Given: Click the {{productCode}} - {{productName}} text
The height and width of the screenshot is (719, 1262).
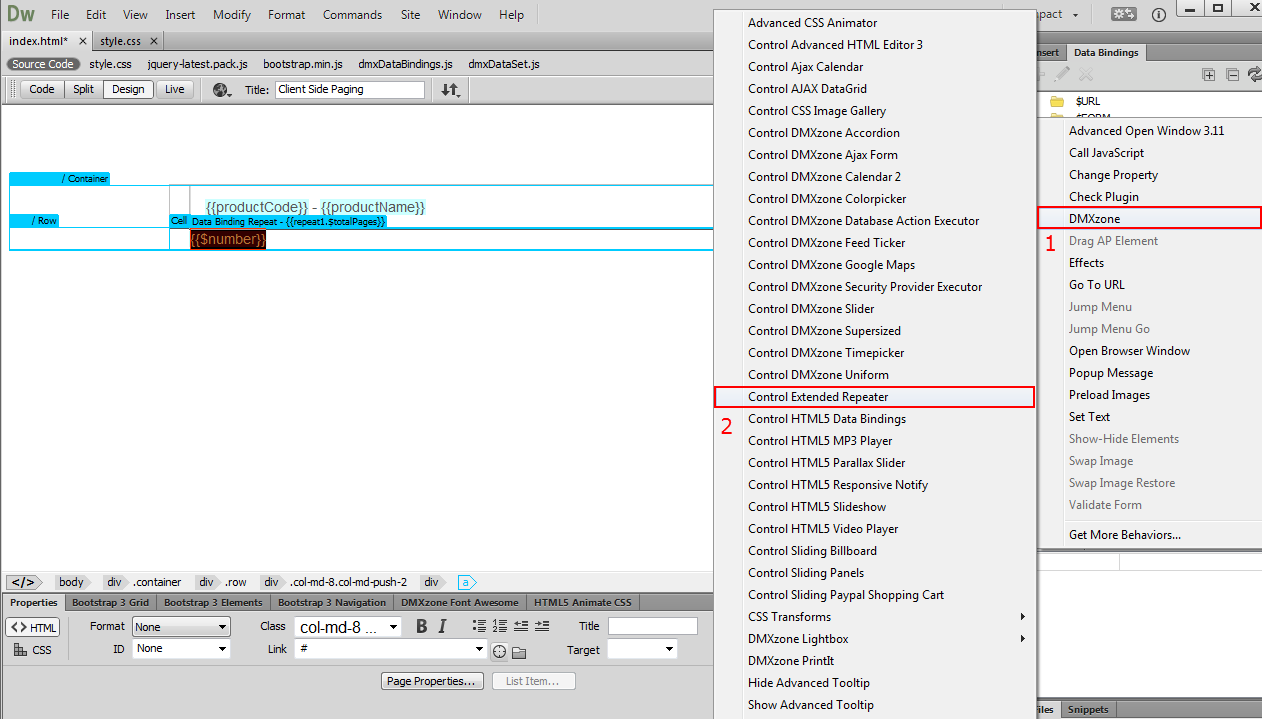Looking at the screenshot, I should (x=316, y=207).
